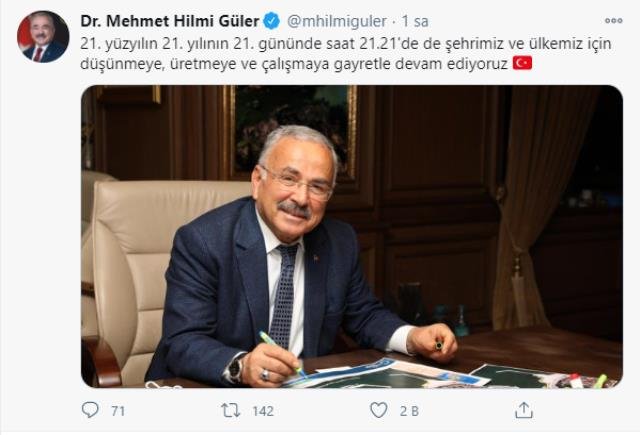The width and height of the screenshot is (640, 435).
Task: Retweet using the arrows icon
Action: click(x=231, y=410)
